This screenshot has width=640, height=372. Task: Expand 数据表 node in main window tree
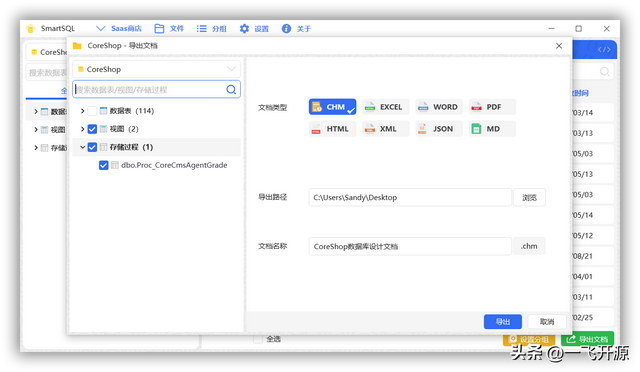36,111
